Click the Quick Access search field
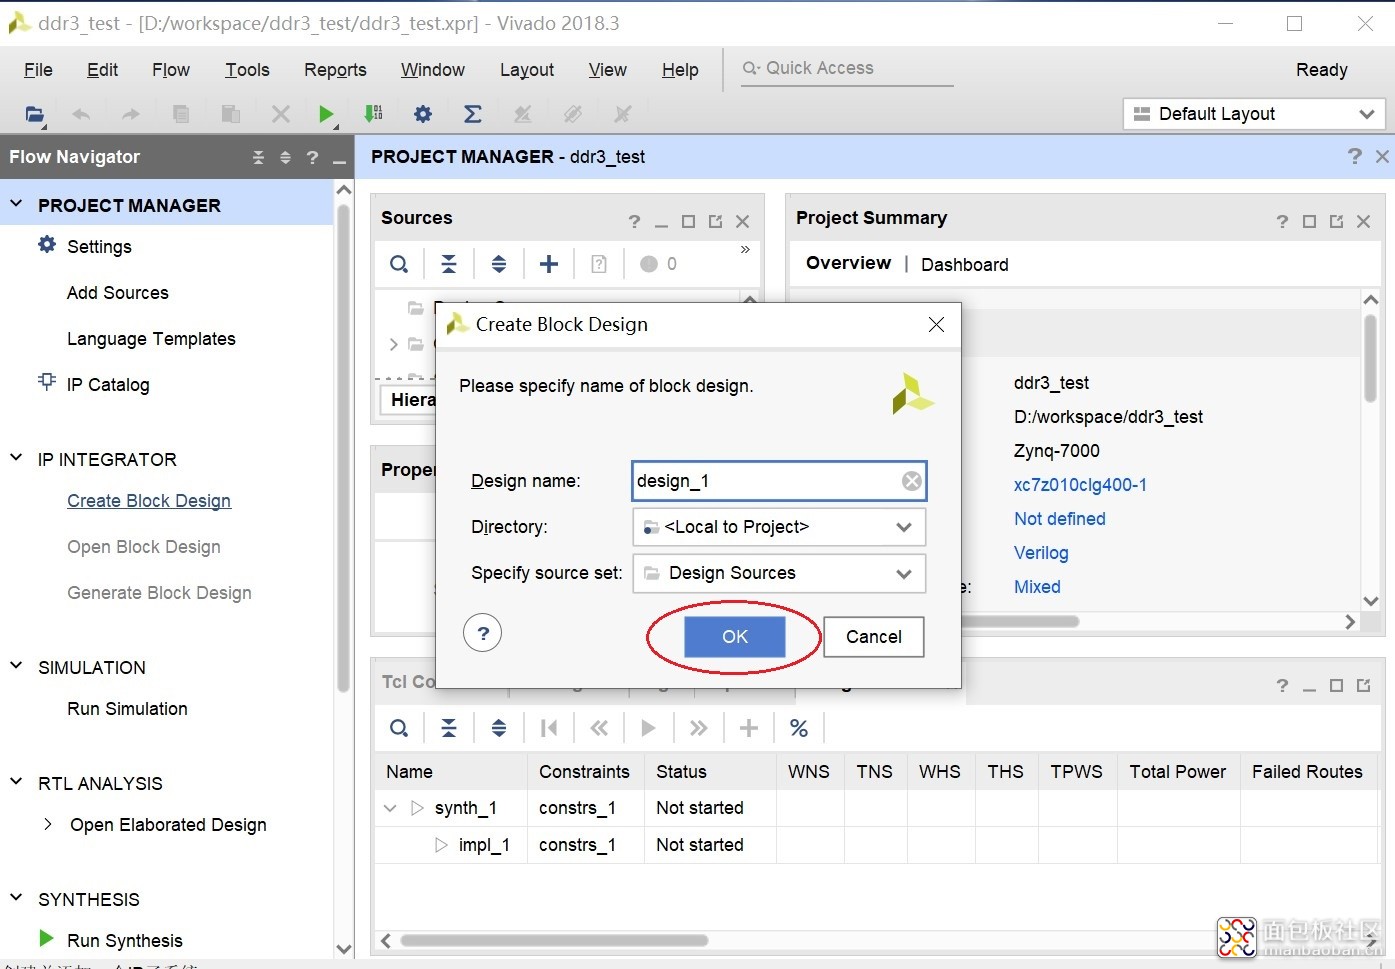Screen dimensions: 1395x969 coord(847,68)
